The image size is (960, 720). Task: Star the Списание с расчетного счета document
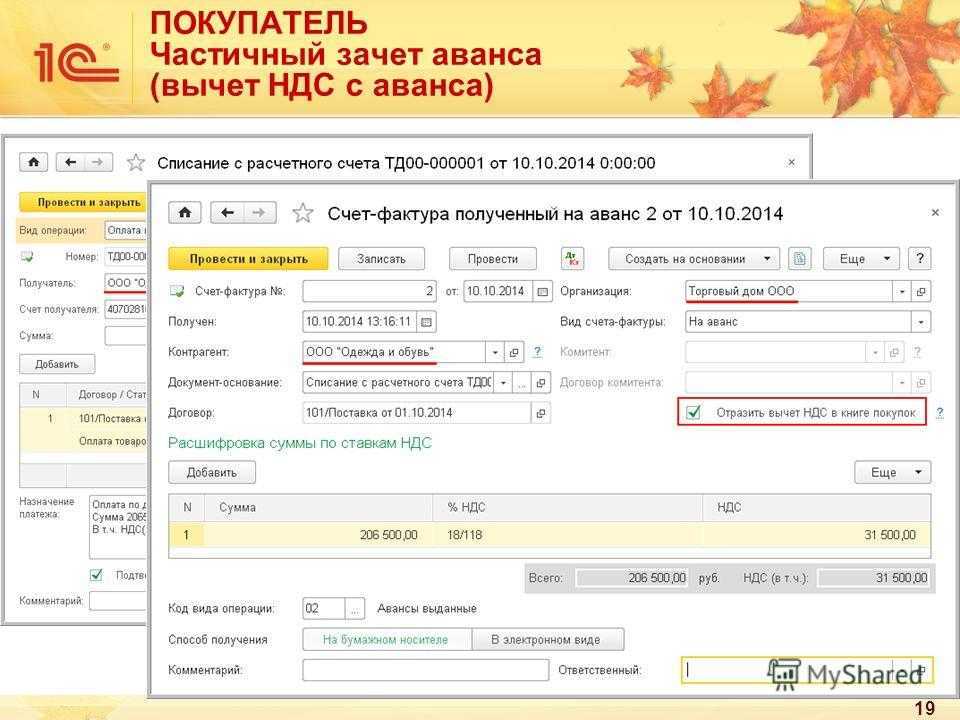135,162
